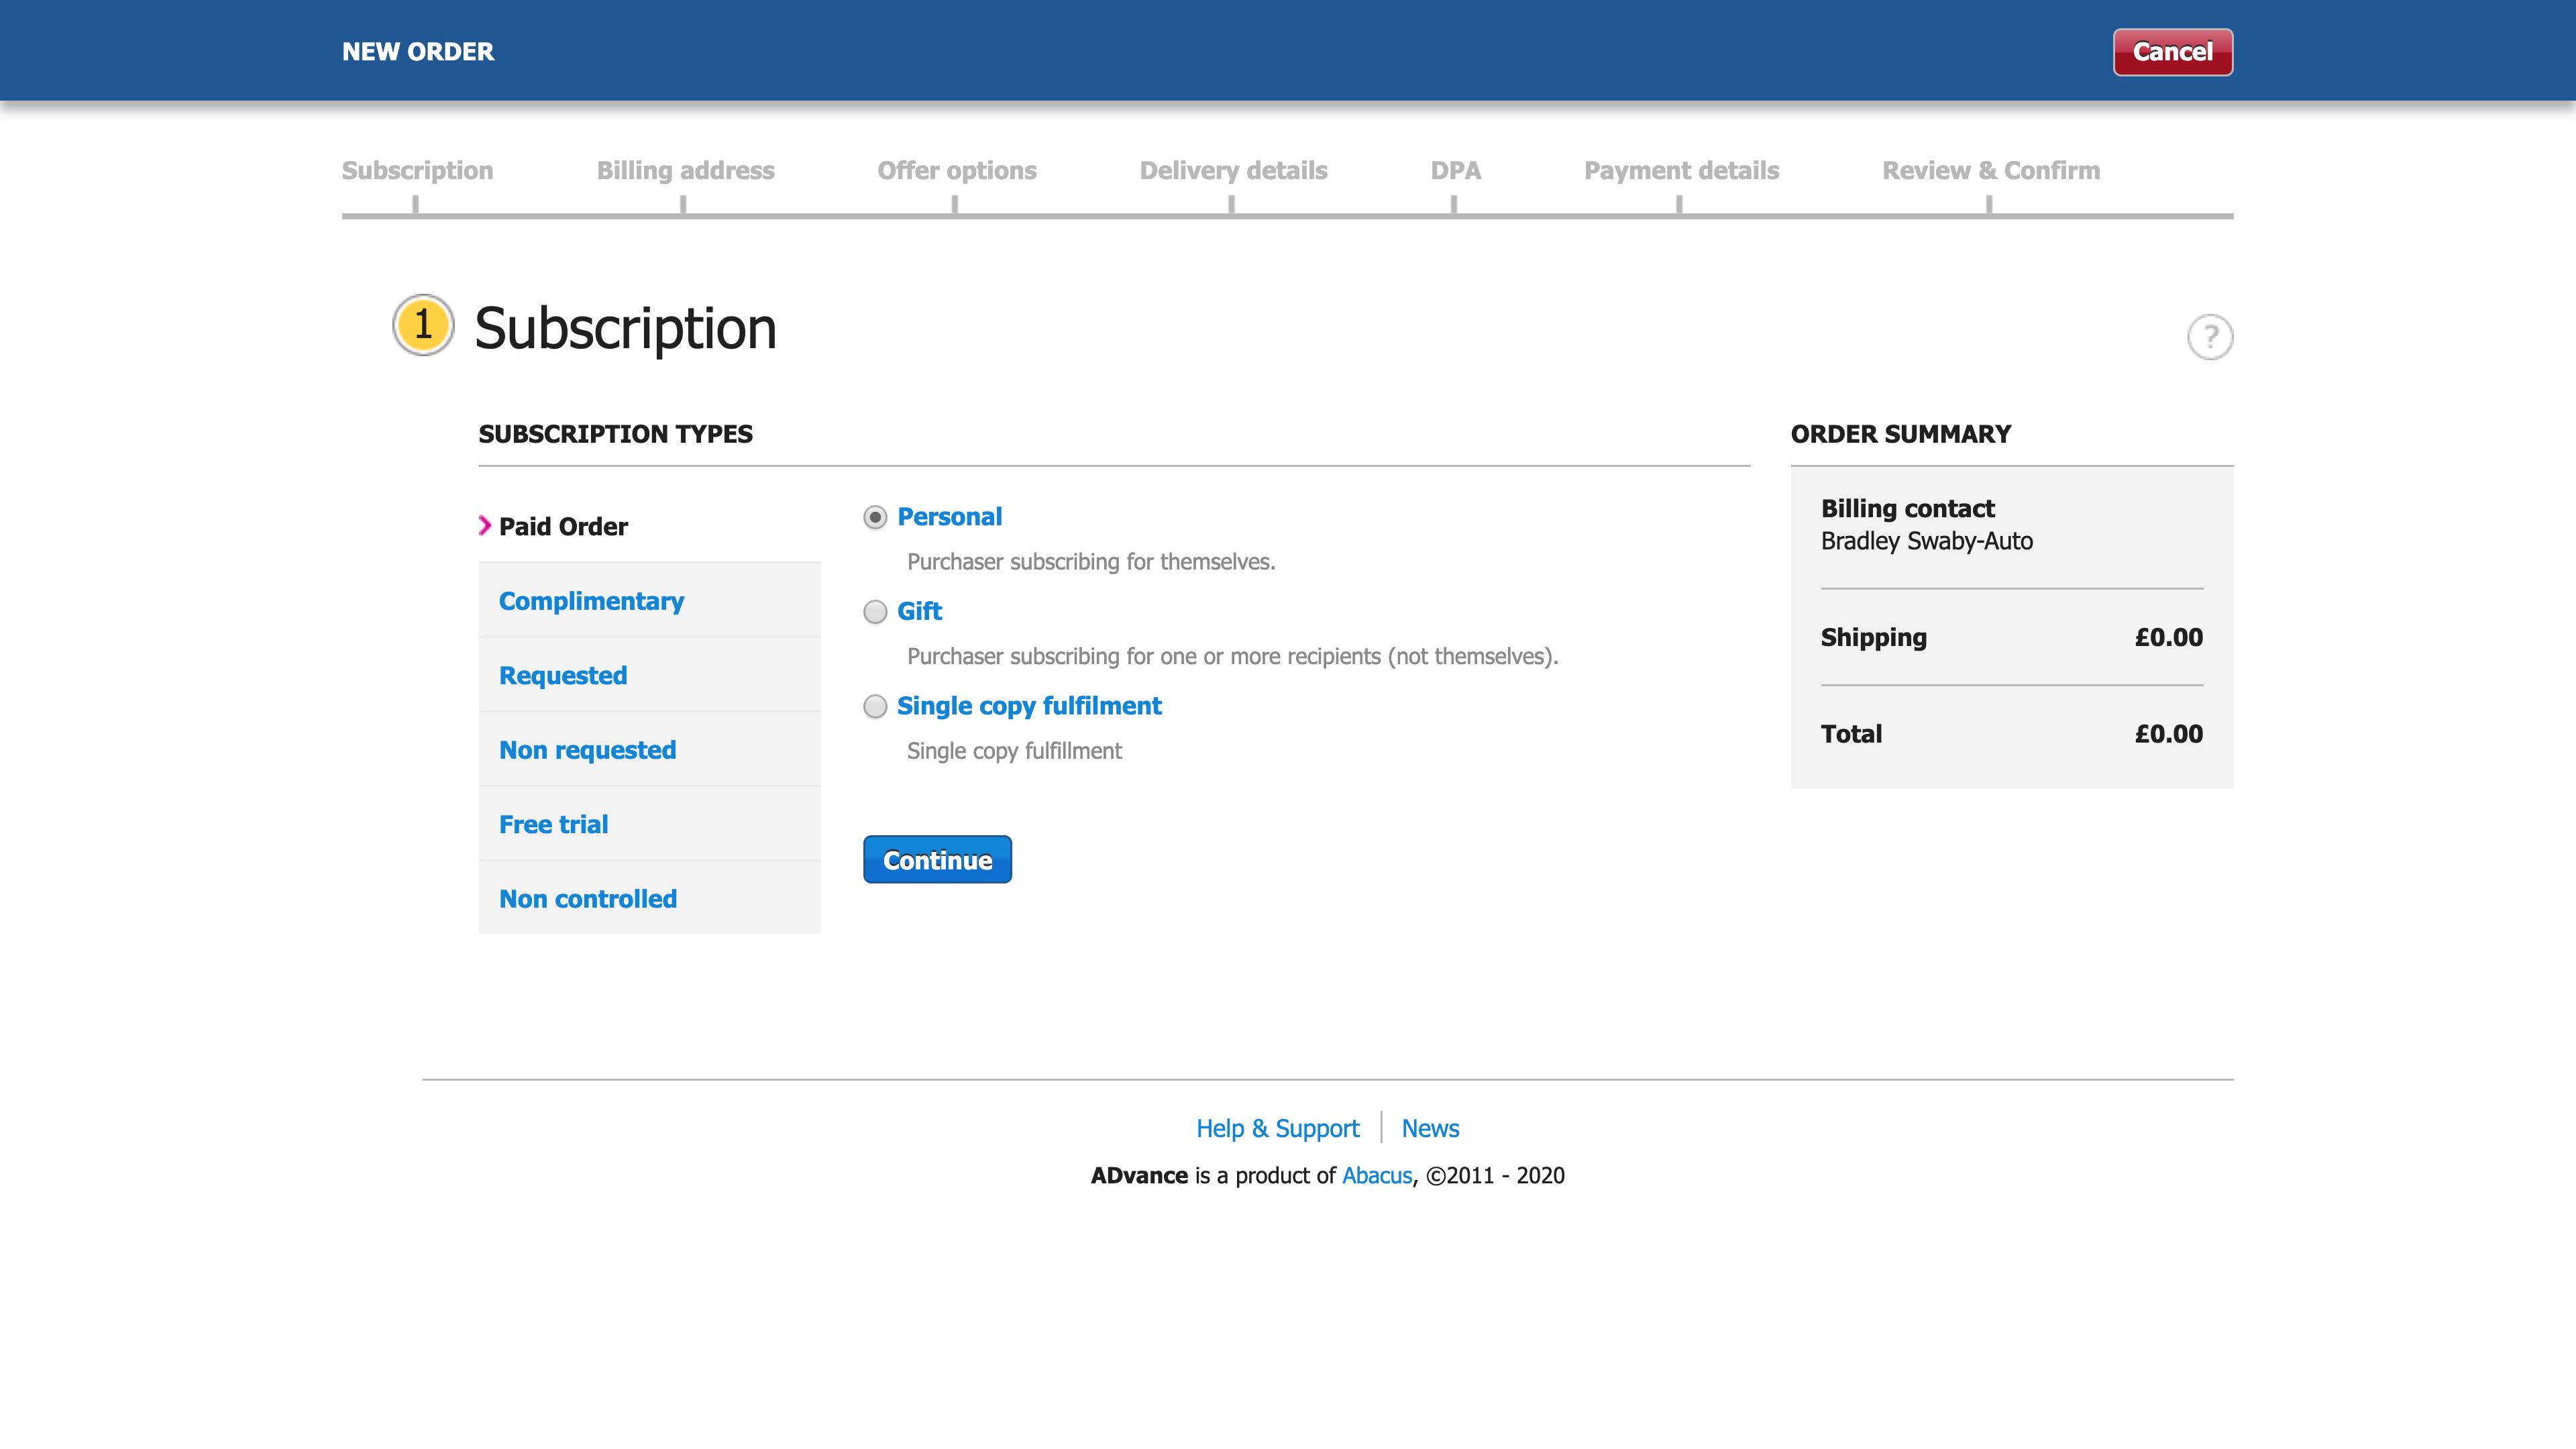The height and width of the screenshot is (1449, 2576).
Task: Click the Review & Confirm progress step
Action: (1990, 171)
